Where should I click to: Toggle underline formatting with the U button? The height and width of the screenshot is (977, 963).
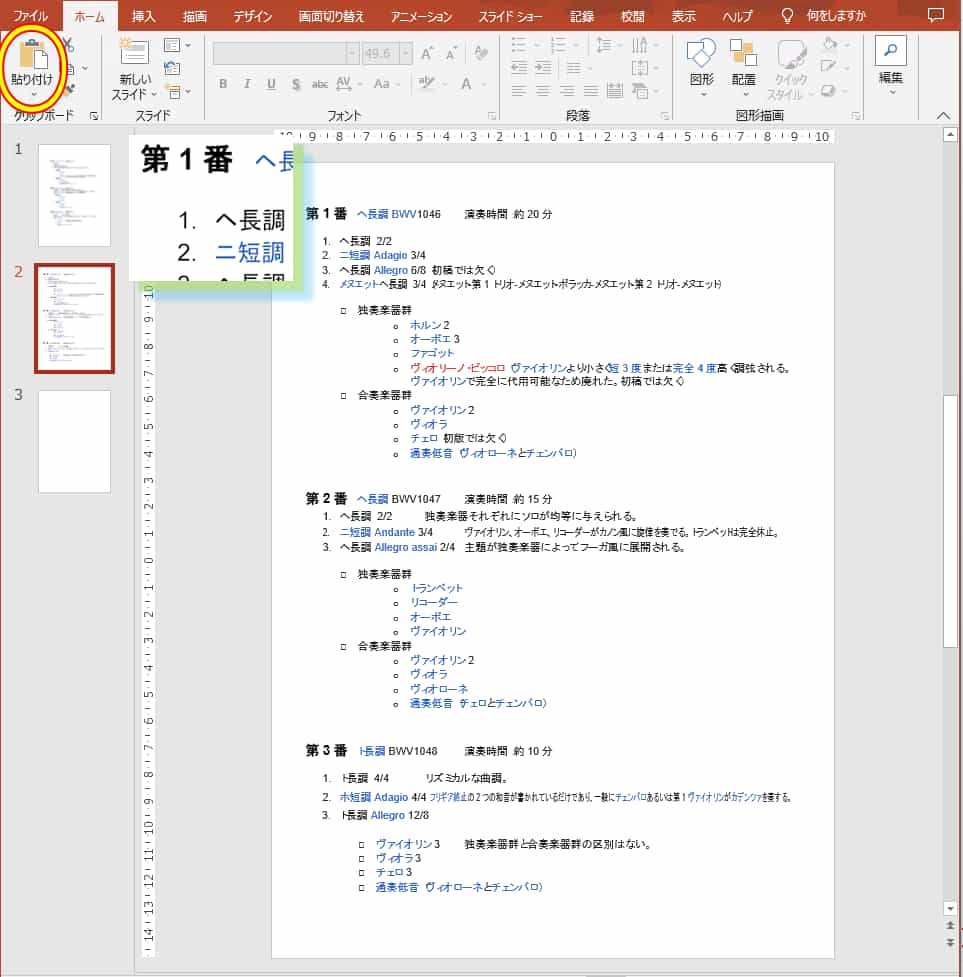pos(270,82)
